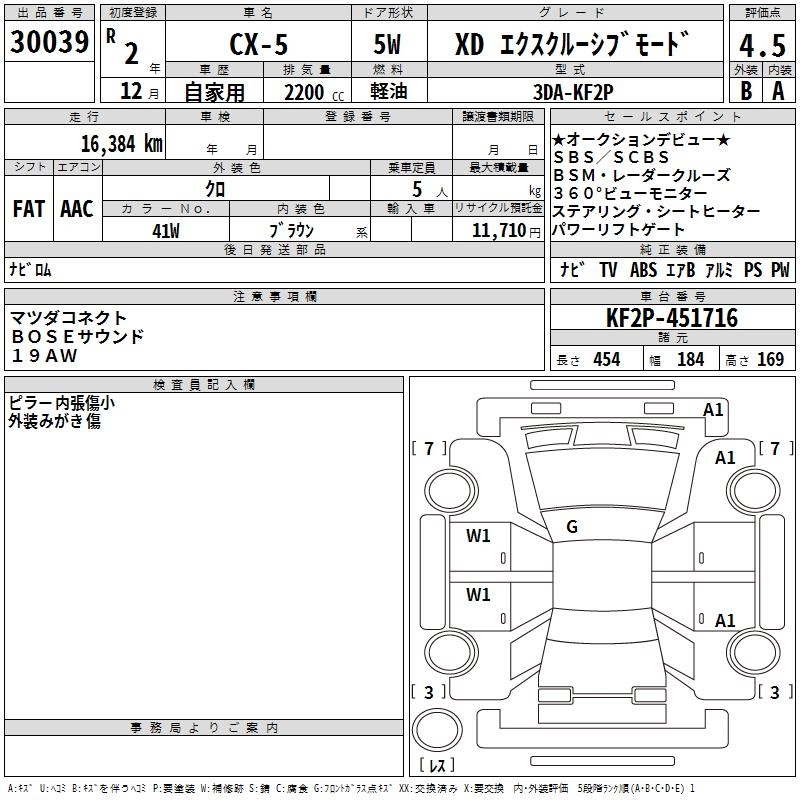Image resolution: width=800 pixels, height=800 pixels.
Task: Click ABS in genuine equipment row
Action: (643, 269)
